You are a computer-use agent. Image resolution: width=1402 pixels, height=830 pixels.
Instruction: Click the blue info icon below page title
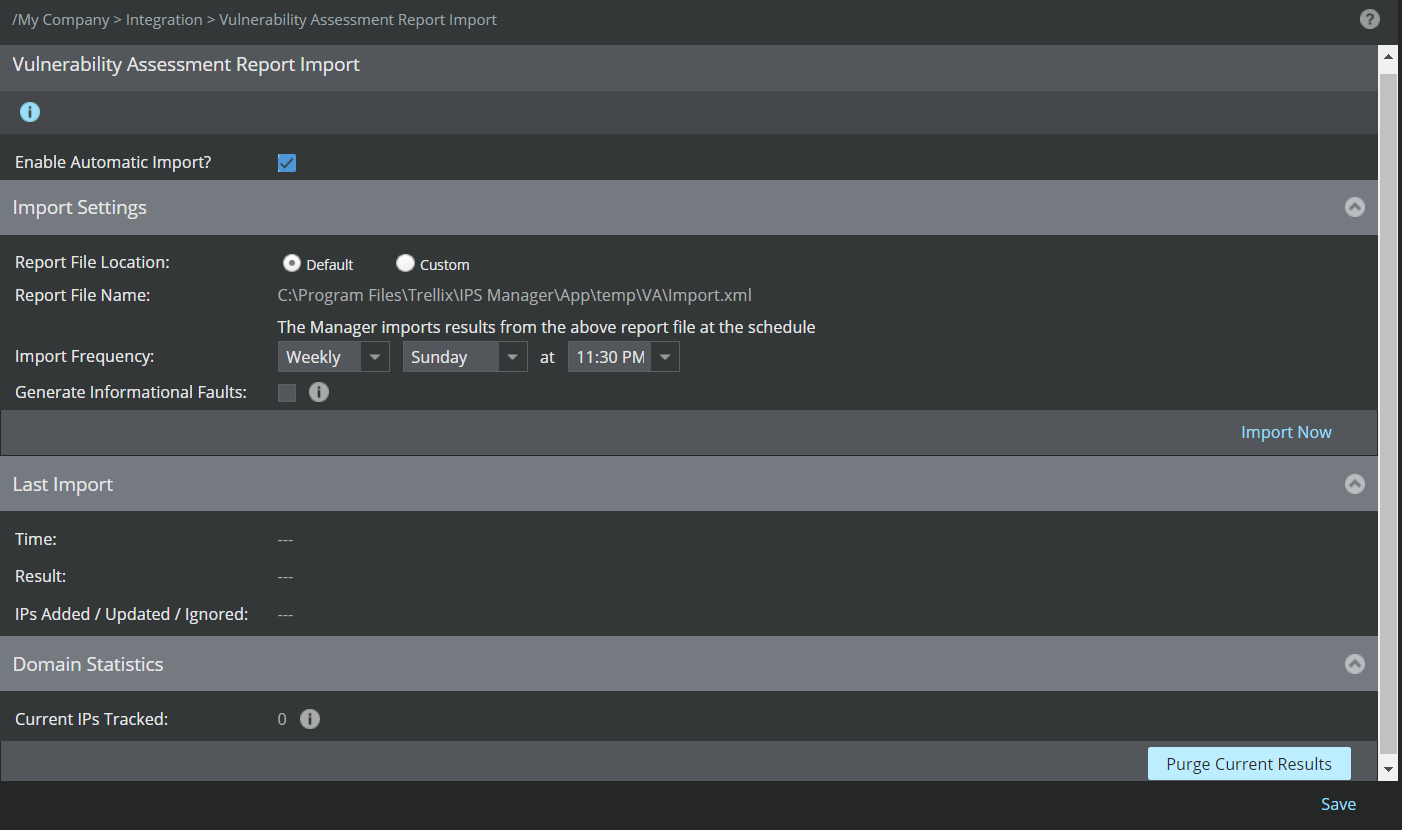(30, 112)
